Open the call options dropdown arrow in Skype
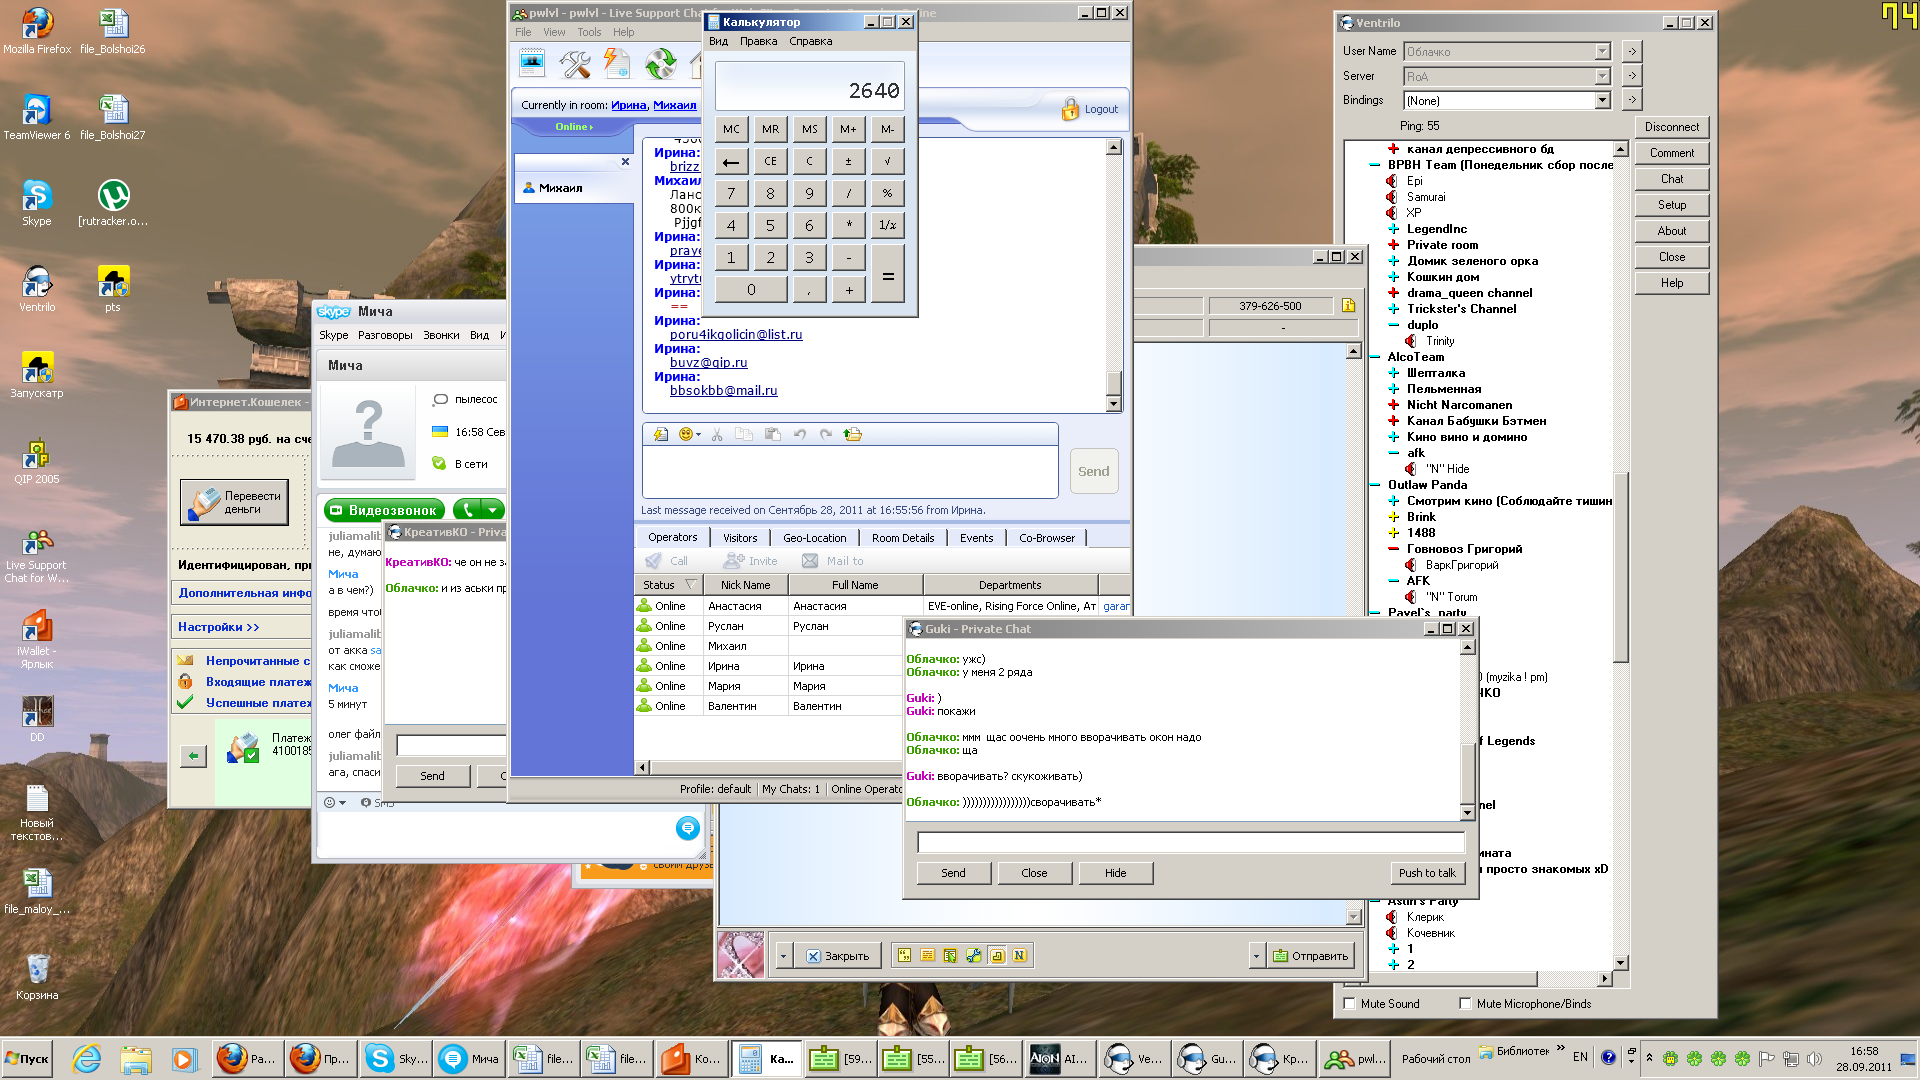The height and width of the screenshot is (1080, 1920). point(492,510)
